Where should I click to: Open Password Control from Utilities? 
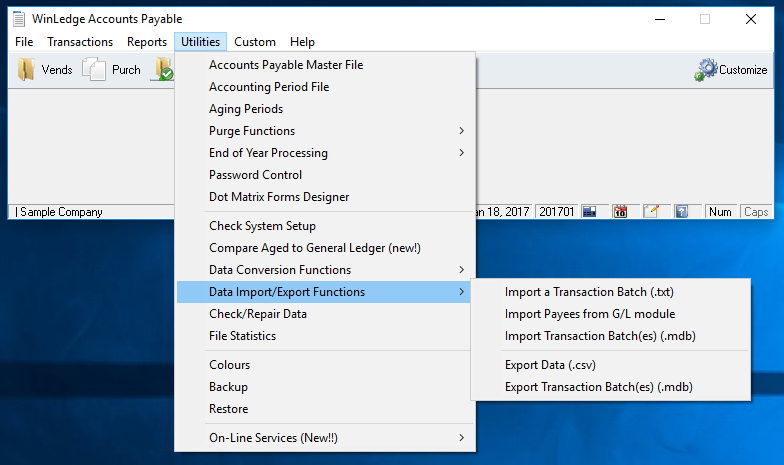click(x=255, y=175)
